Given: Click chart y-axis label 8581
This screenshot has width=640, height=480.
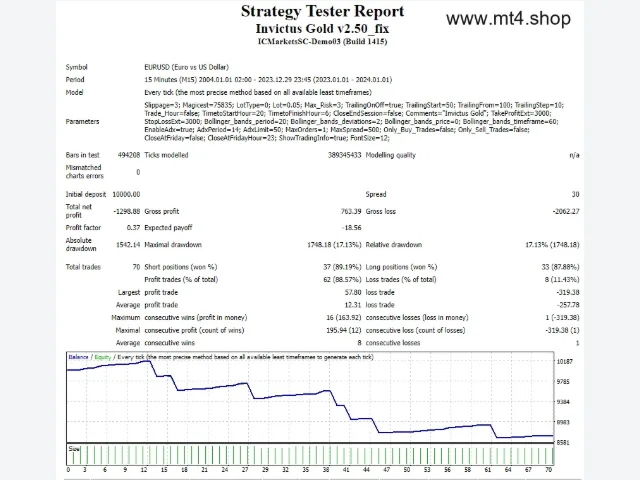Looking at the screenshot, I should (x=564, y=442).
